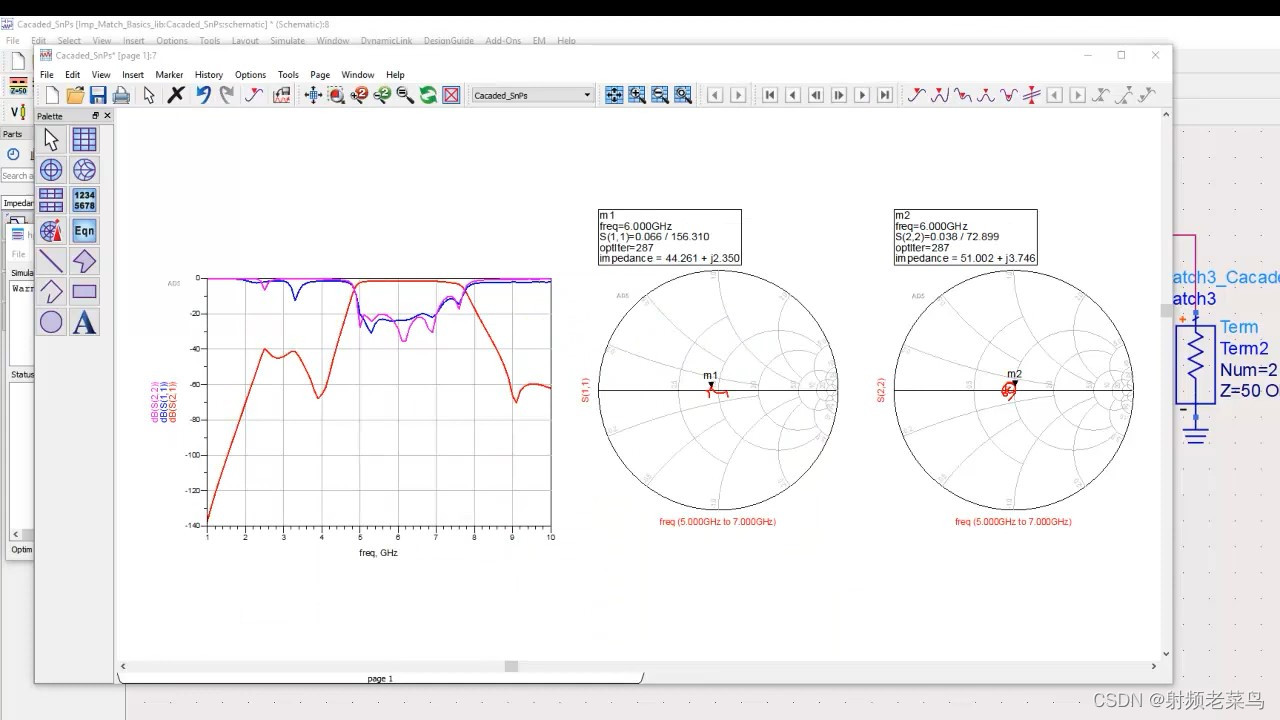Image resolution: width=1280 pixels, height=720 pixels.
Task: Click the right arrow of horizontal scrollbar
Action: (1153, 666)
